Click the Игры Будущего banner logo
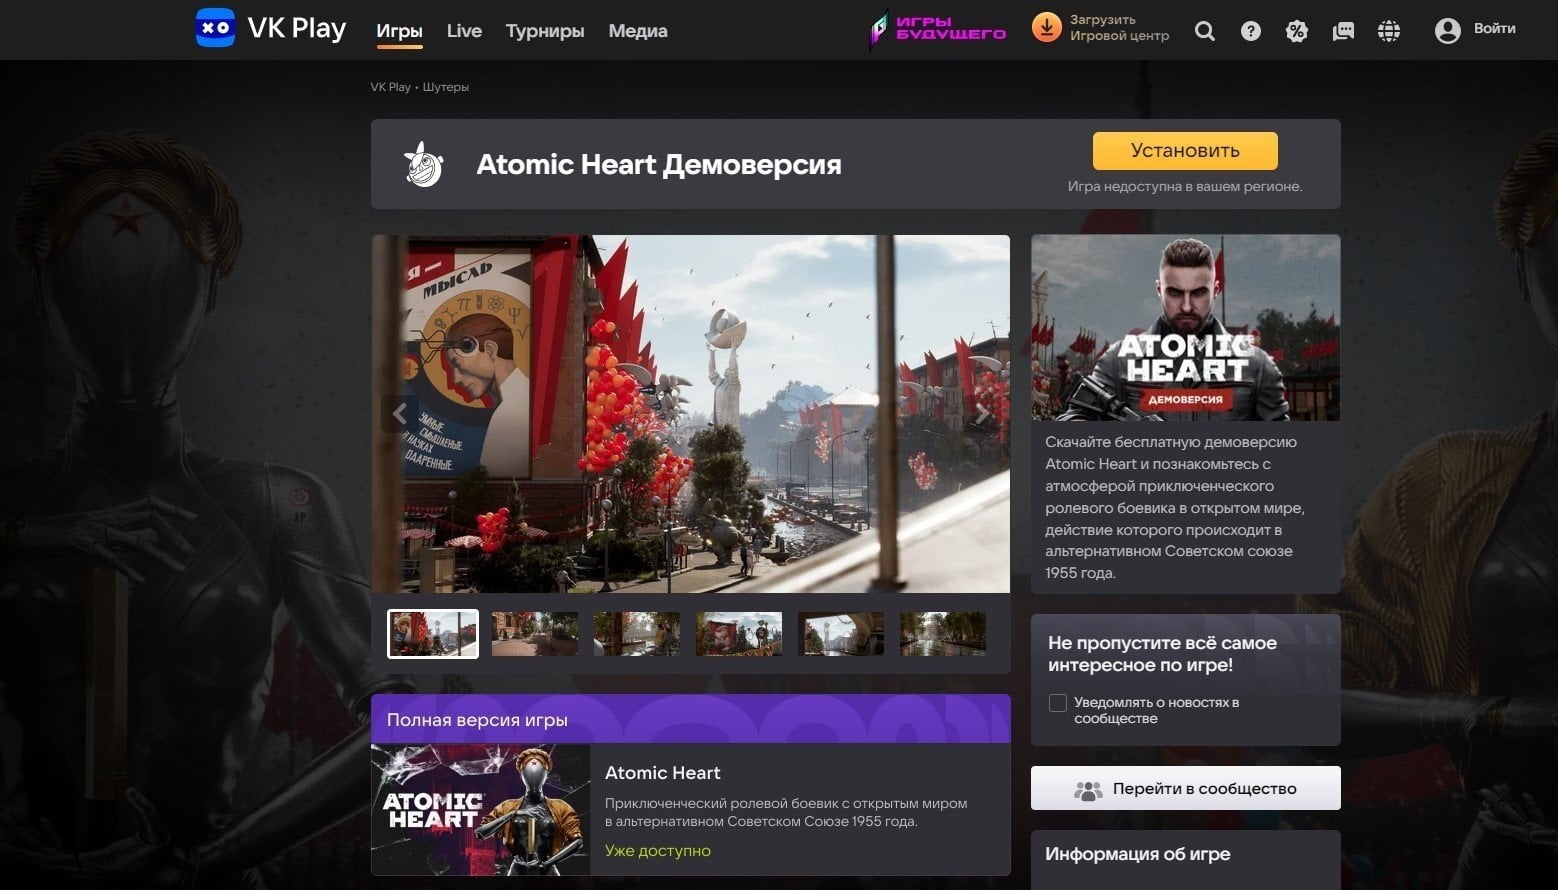This screenshot has width=1558, height=890. coord(938,29)
